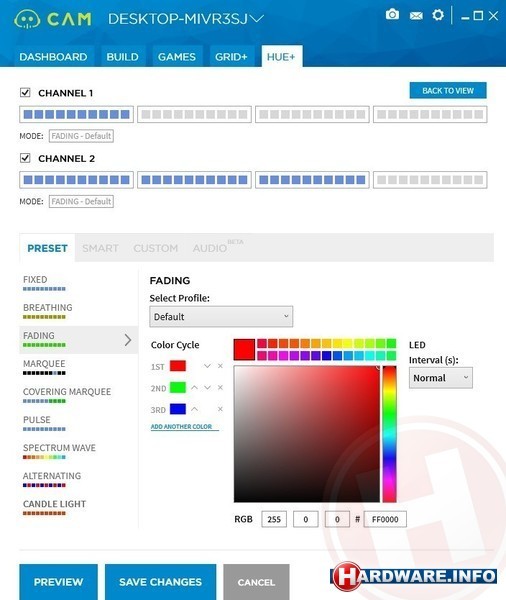Open the Select Profile Default dropdown
Image resolution: width=506 pixels, height=600 pixels.
pos(221,316)
